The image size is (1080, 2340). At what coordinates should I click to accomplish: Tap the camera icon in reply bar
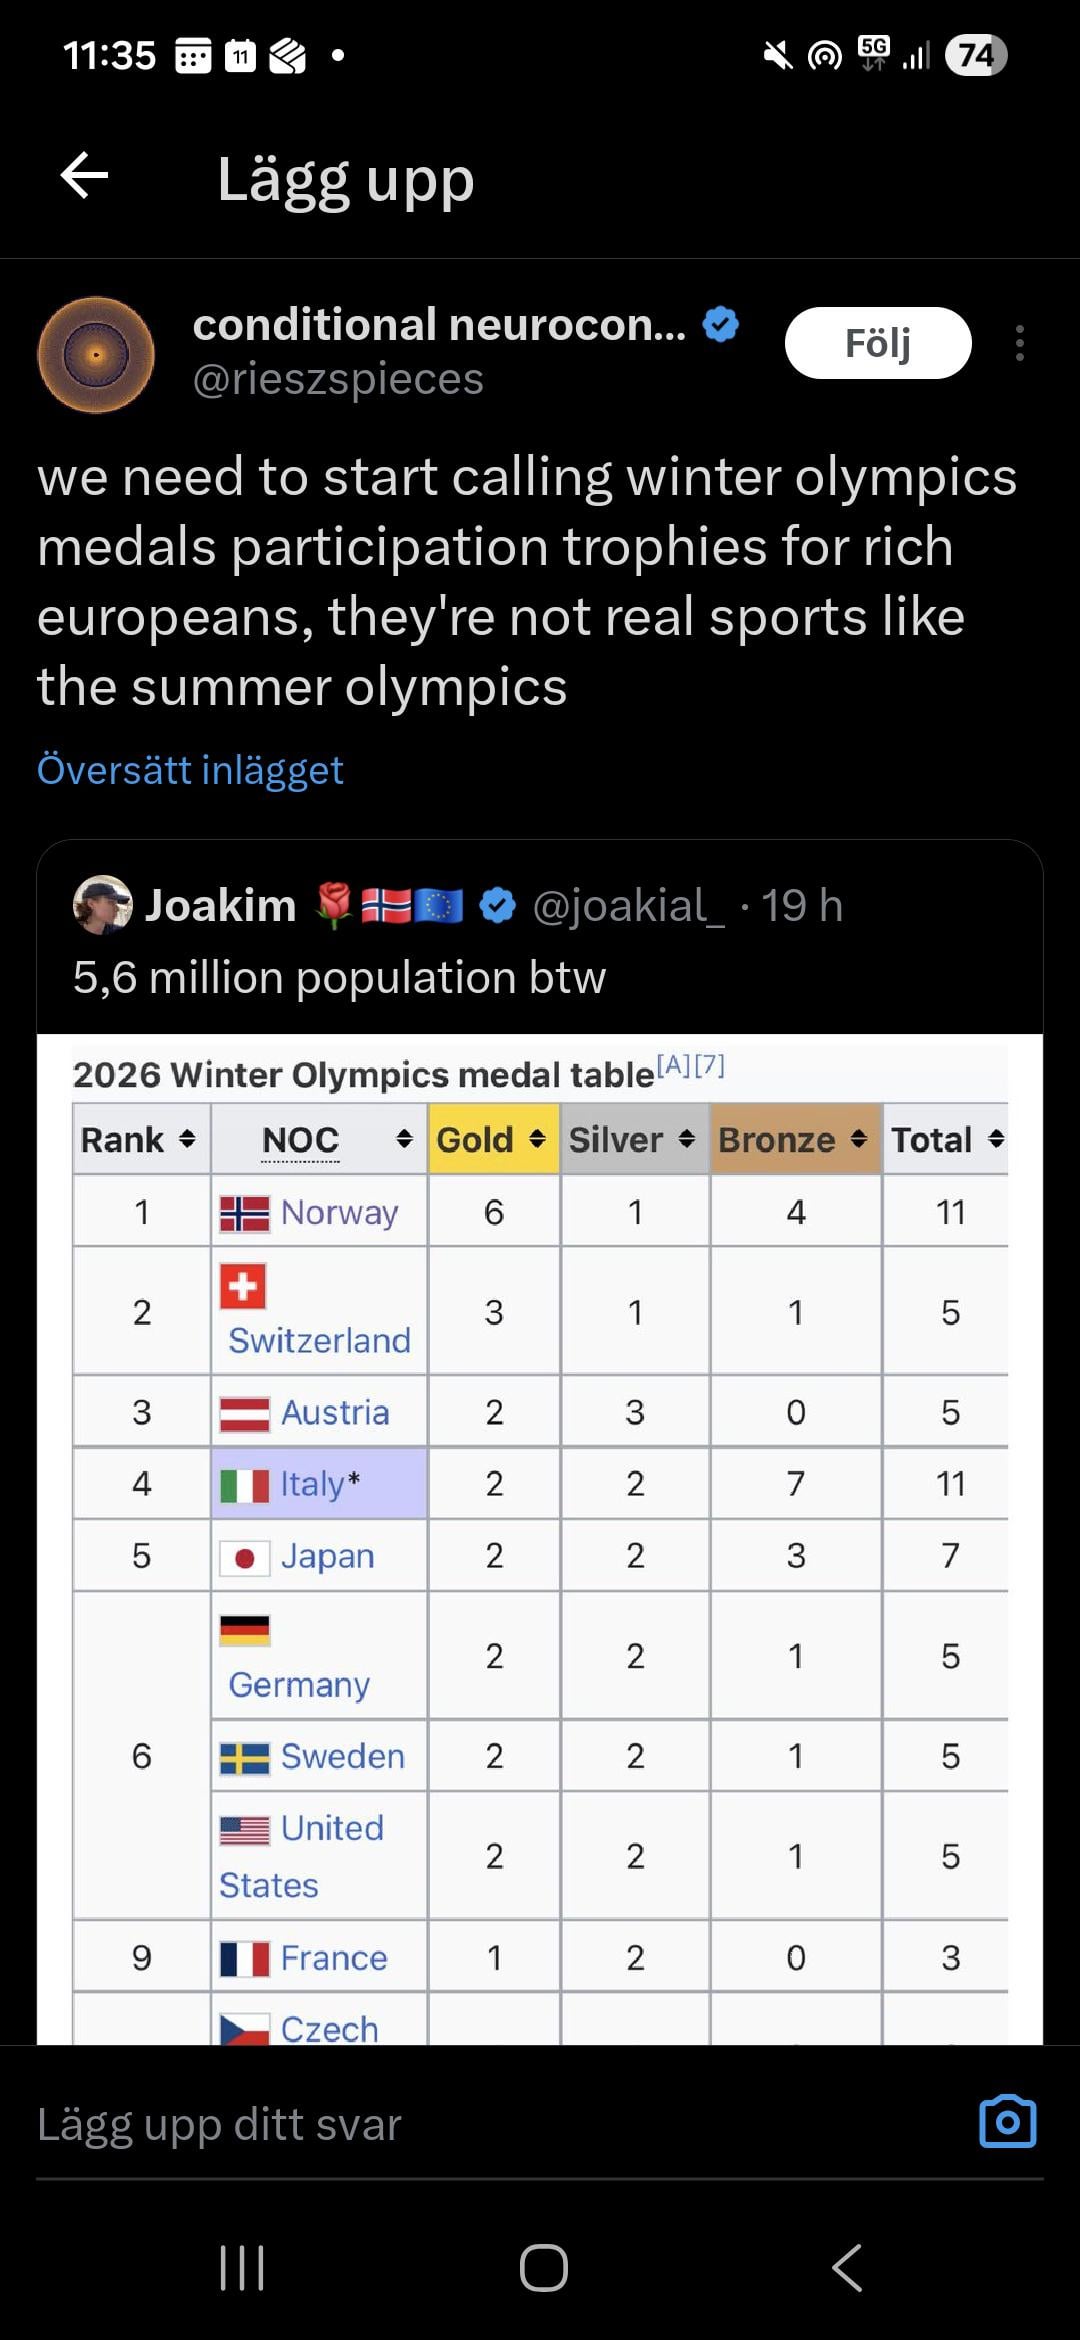(x=1007, y=2121)
